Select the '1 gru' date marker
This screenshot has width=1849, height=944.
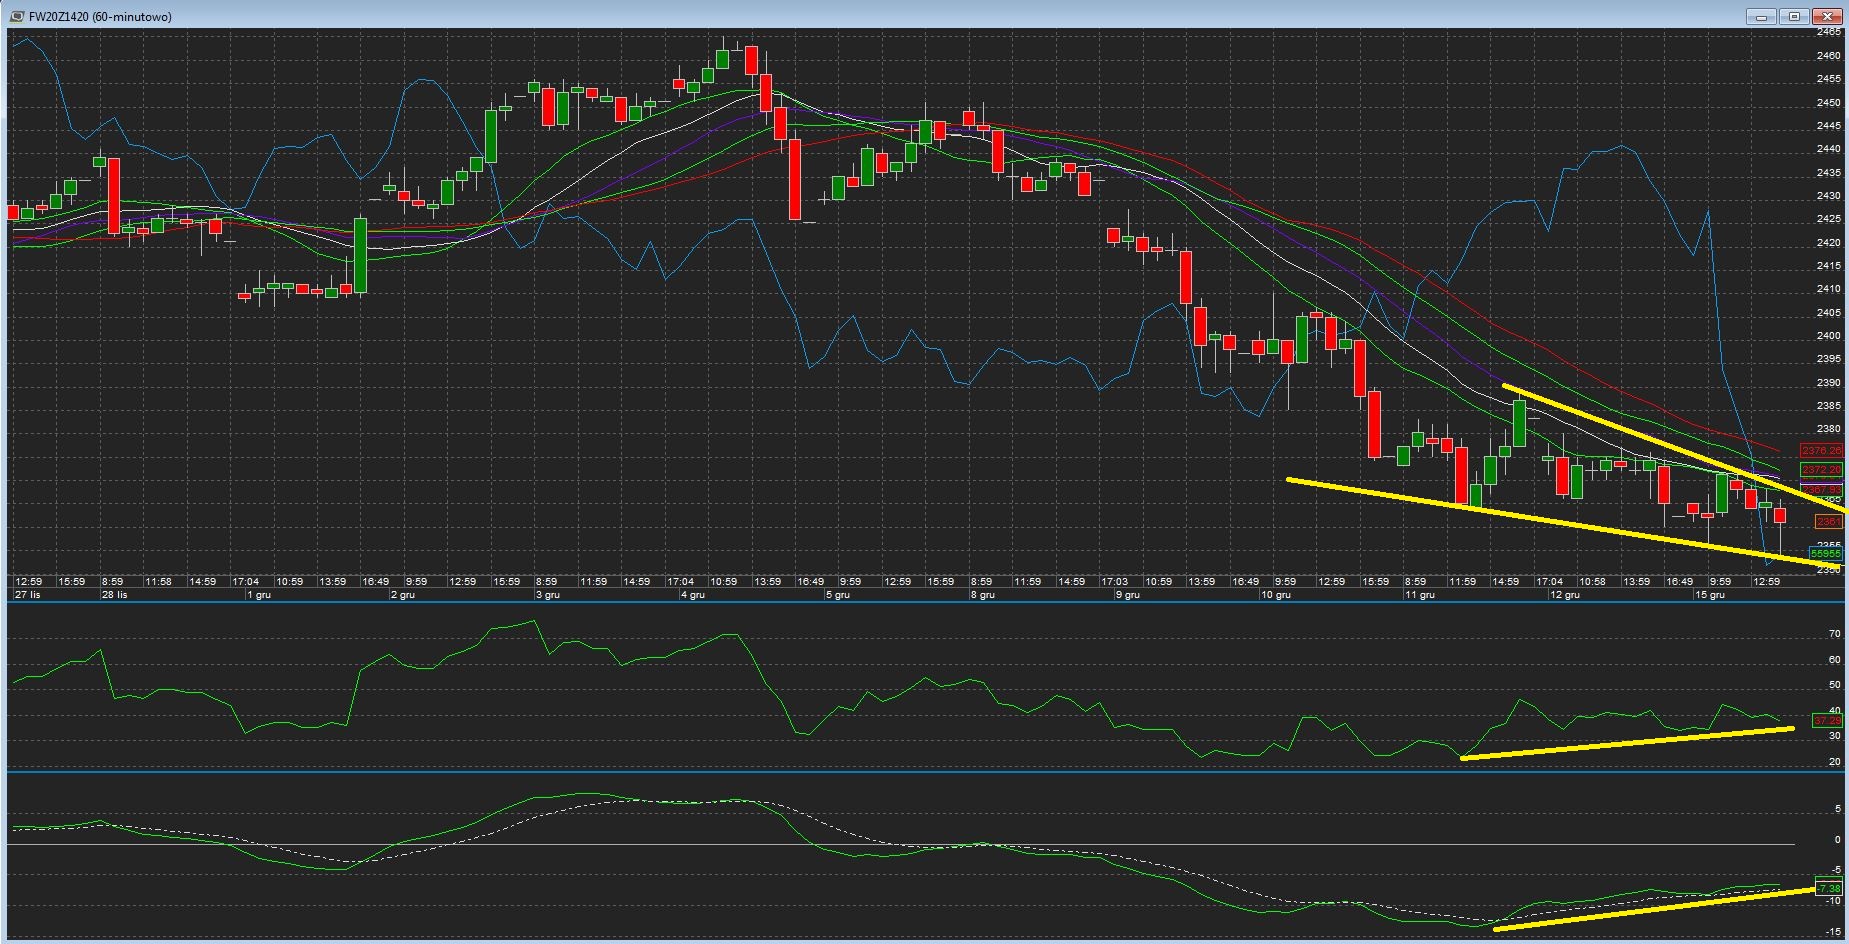[x=258, y=595]
